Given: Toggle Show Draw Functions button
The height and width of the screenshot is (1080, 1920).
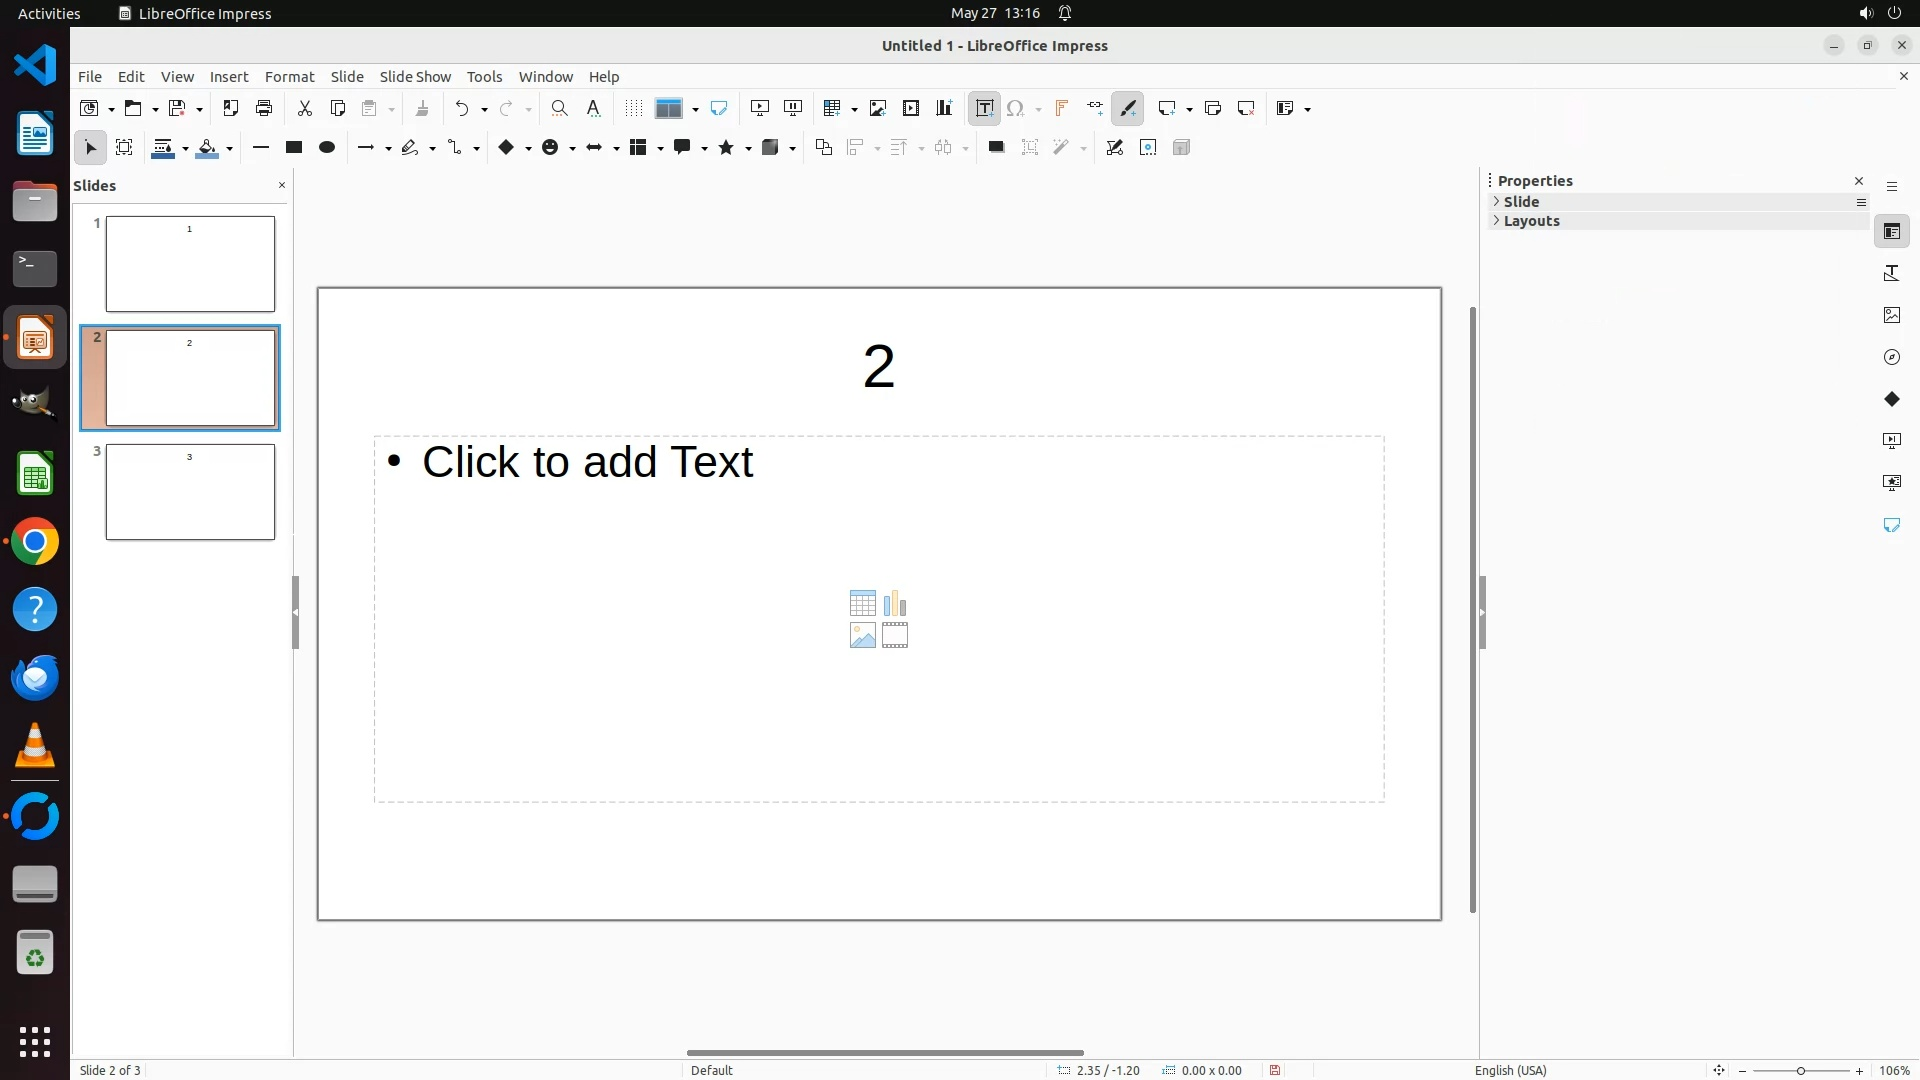Looking at the screenshot, I should pos(1128,108).
